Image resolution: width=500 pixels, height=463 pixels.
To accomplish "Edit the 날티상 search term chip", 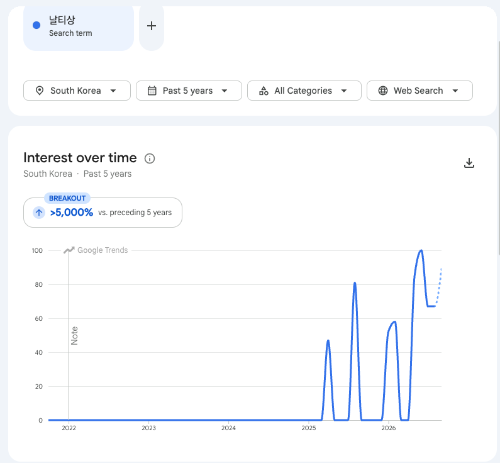I will tap(78, 27).
